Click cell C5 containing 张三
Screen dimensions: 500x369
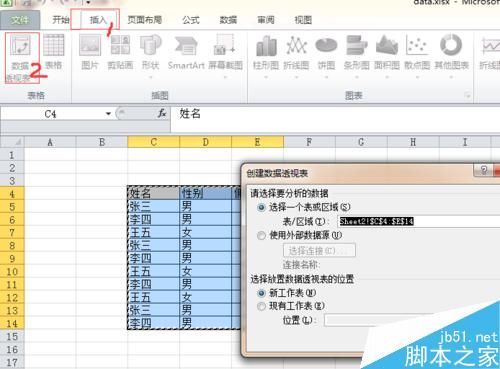point(154,206)
